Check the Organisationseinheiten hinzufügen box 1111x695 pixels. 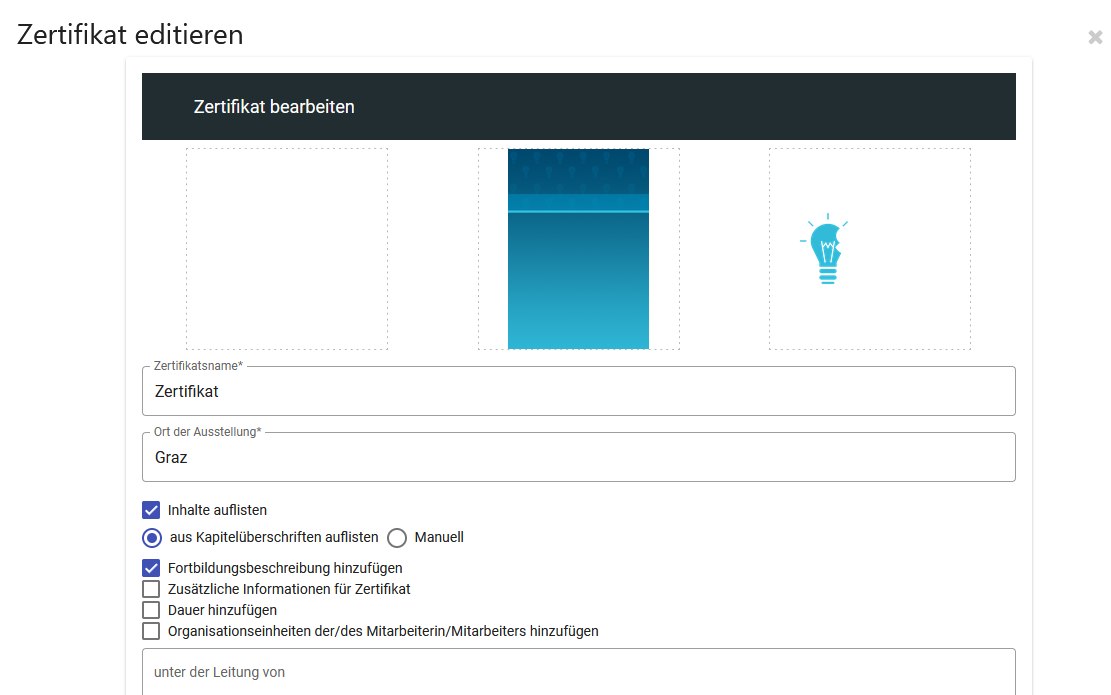click(x=152, y=631)
